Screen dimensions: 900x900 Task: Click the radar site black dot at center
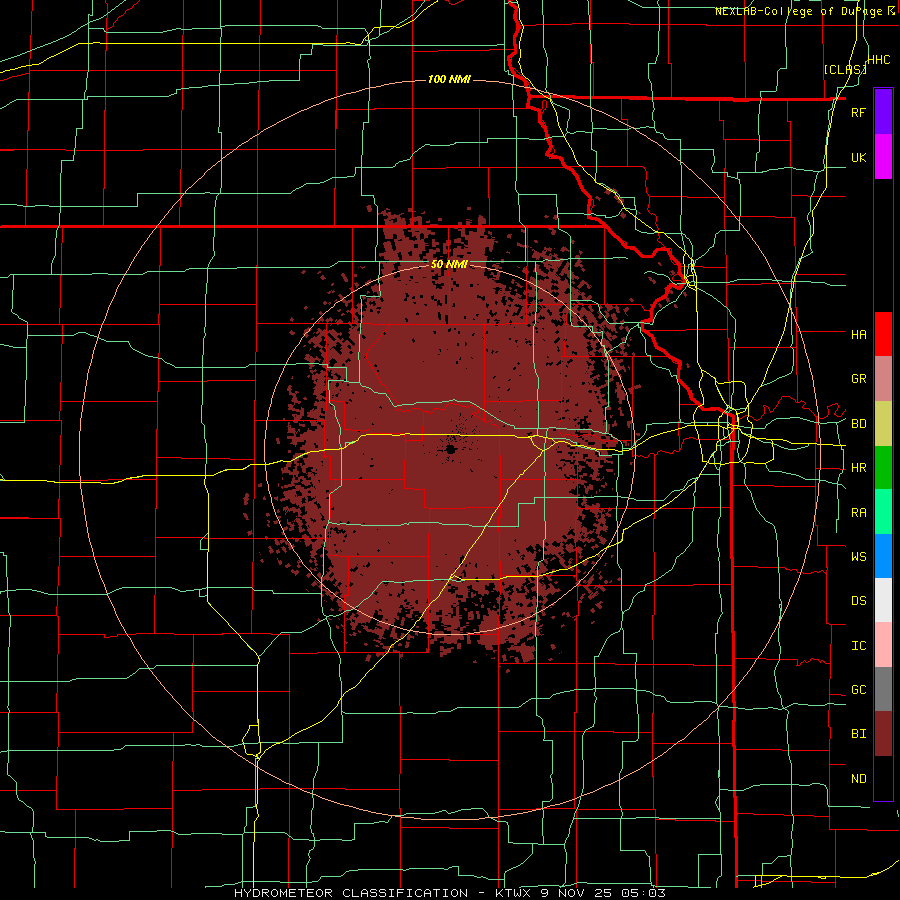coord(450,449)
